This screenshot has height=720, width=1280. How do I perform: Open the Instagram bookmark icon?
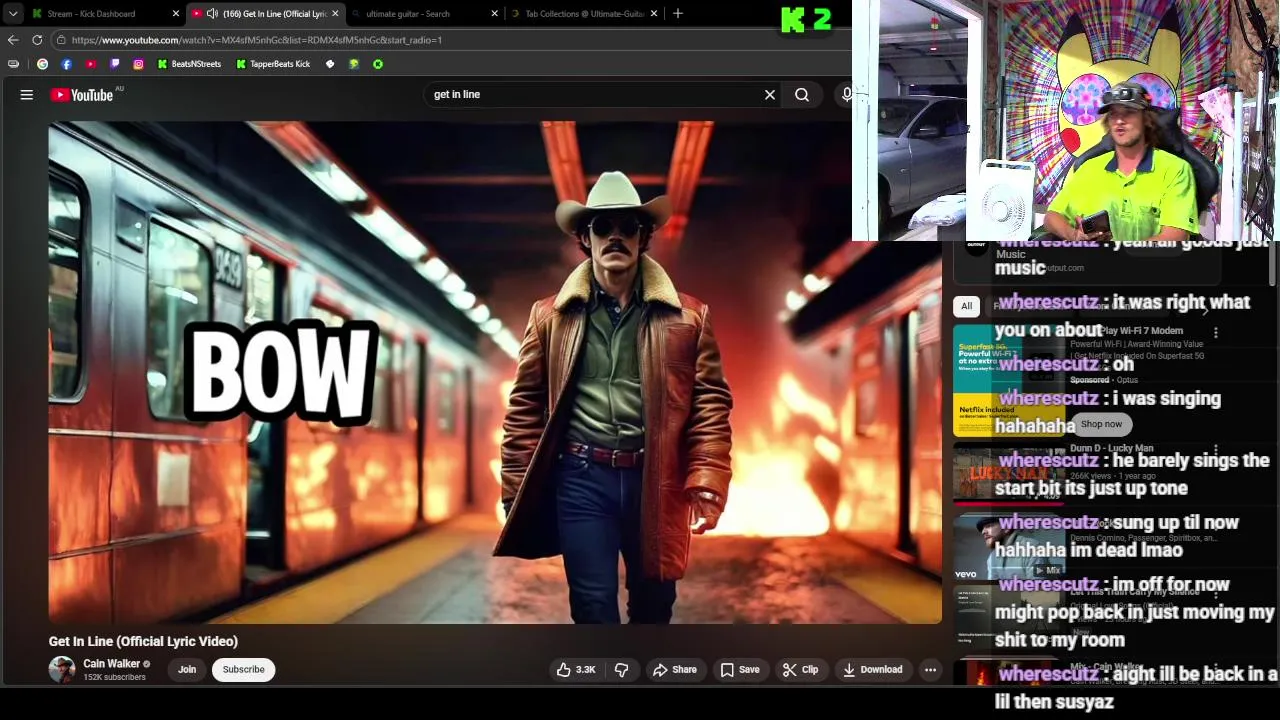tap(138, 64)
